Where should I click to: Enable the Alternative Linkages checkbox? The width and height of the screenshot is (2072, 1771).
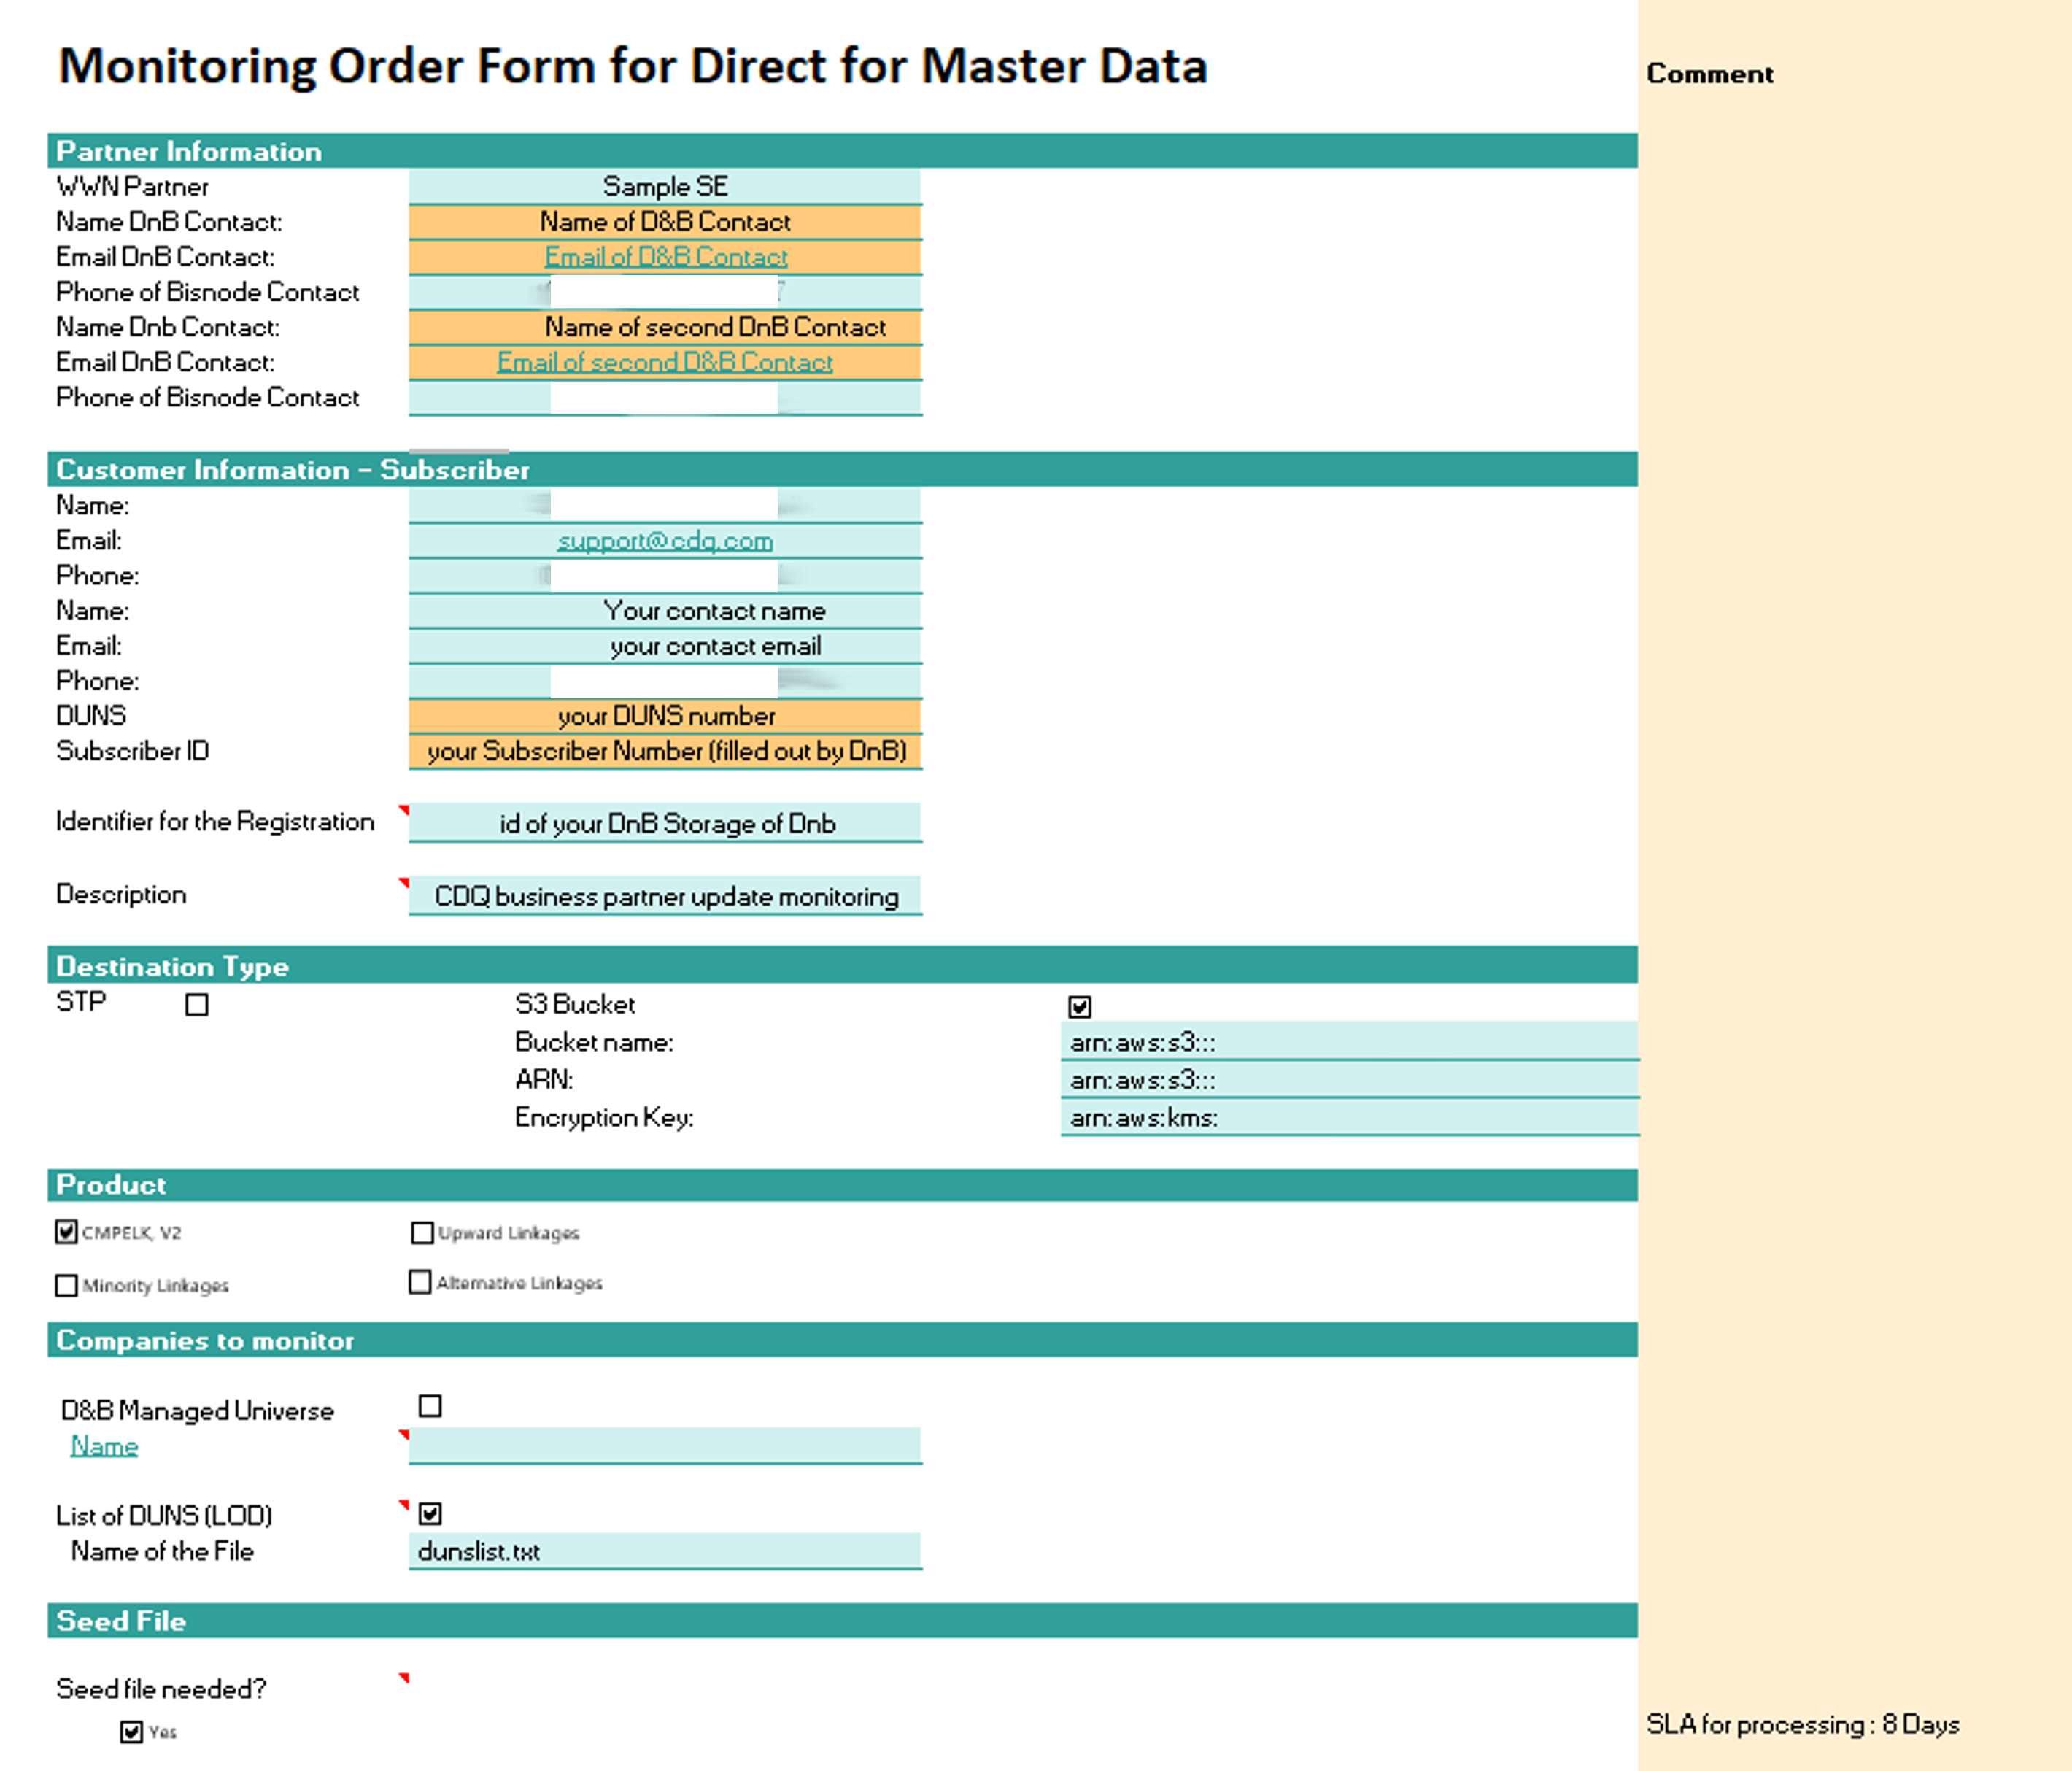420,1282
